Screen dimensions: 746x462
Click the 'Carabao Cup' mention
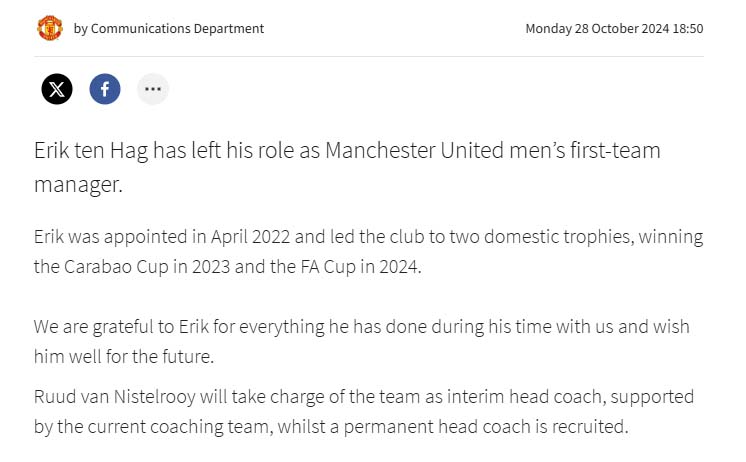pyautogui.click(x=116, y=267)
